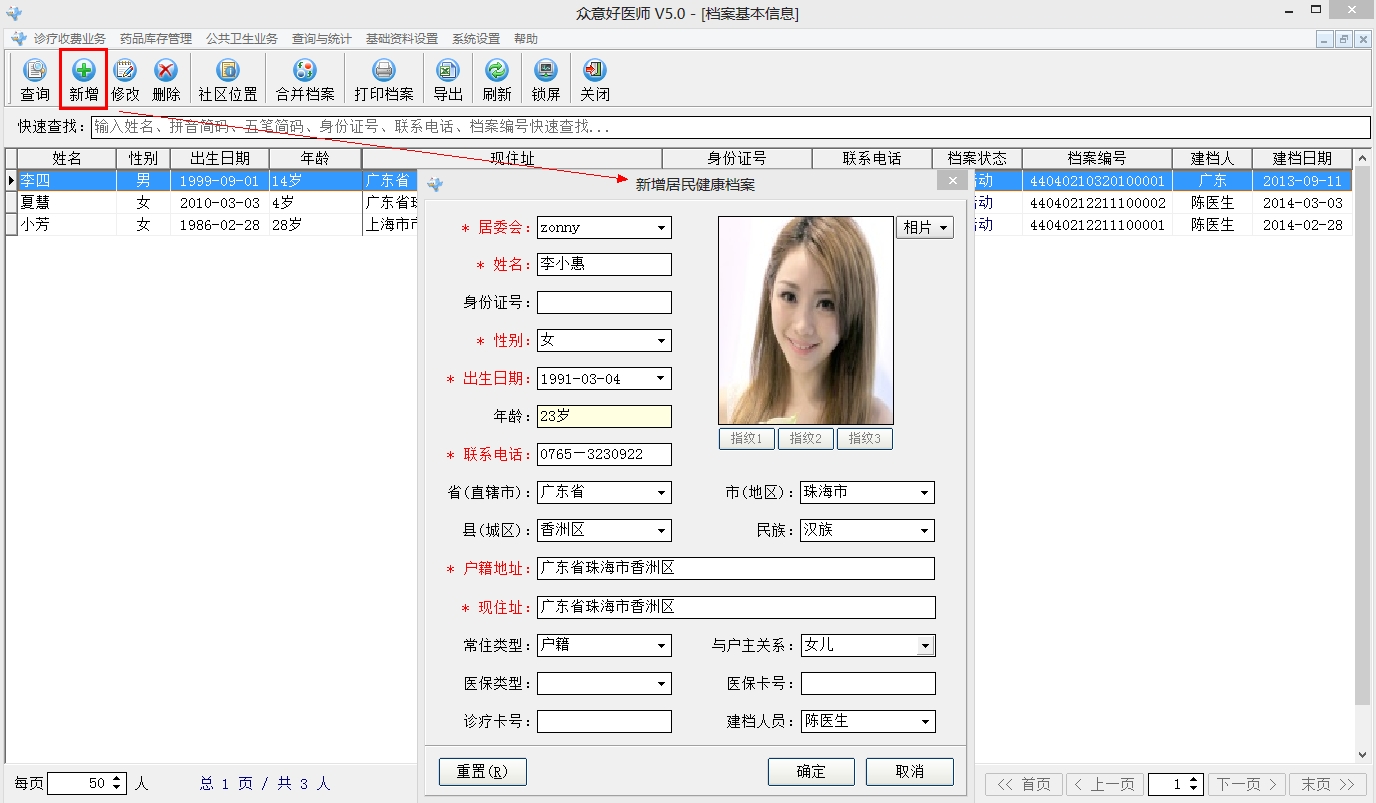Image resolution: width=1376 pixels, height=803 pixels.
Task: Expand the 建档人员 dropdown
Action: pyautogui.click(x=925, y=722)
